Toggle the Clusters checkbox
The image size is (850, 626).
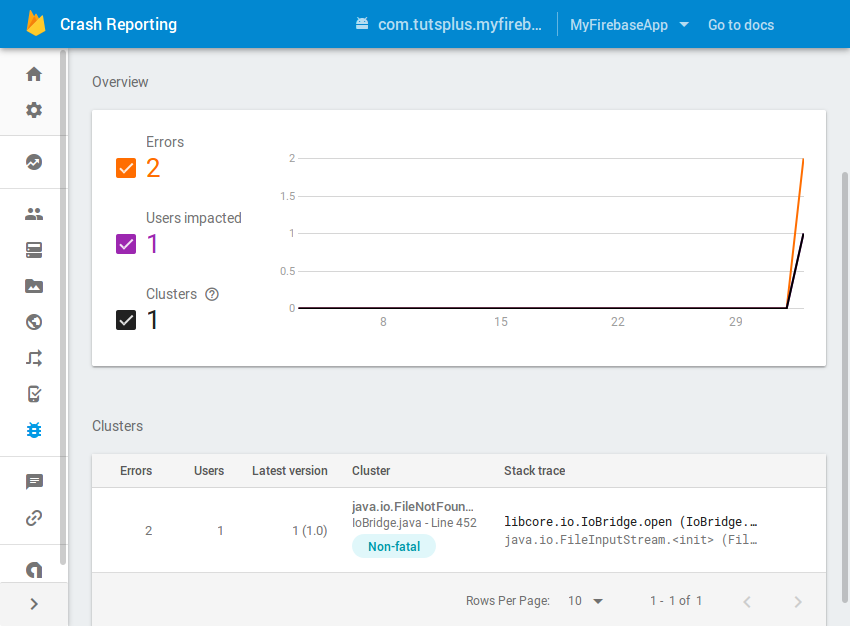point(126,320)
